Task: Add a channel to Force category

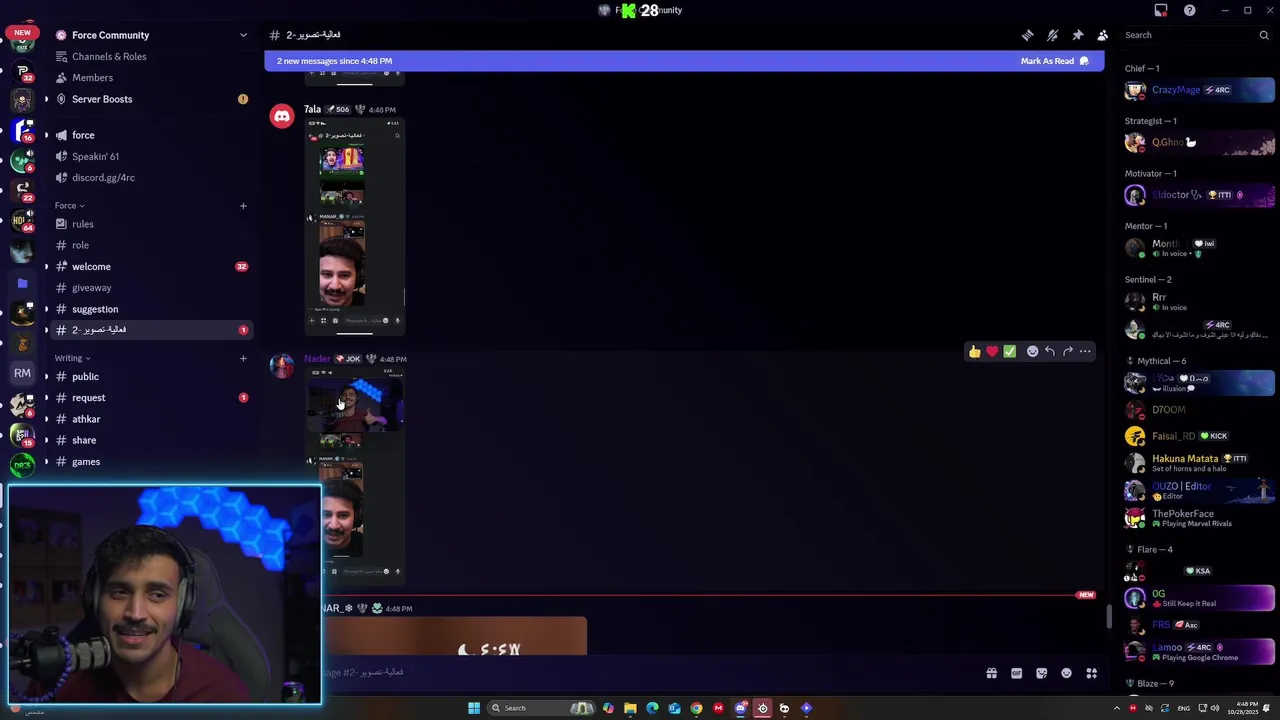Action: click(242, 205)
